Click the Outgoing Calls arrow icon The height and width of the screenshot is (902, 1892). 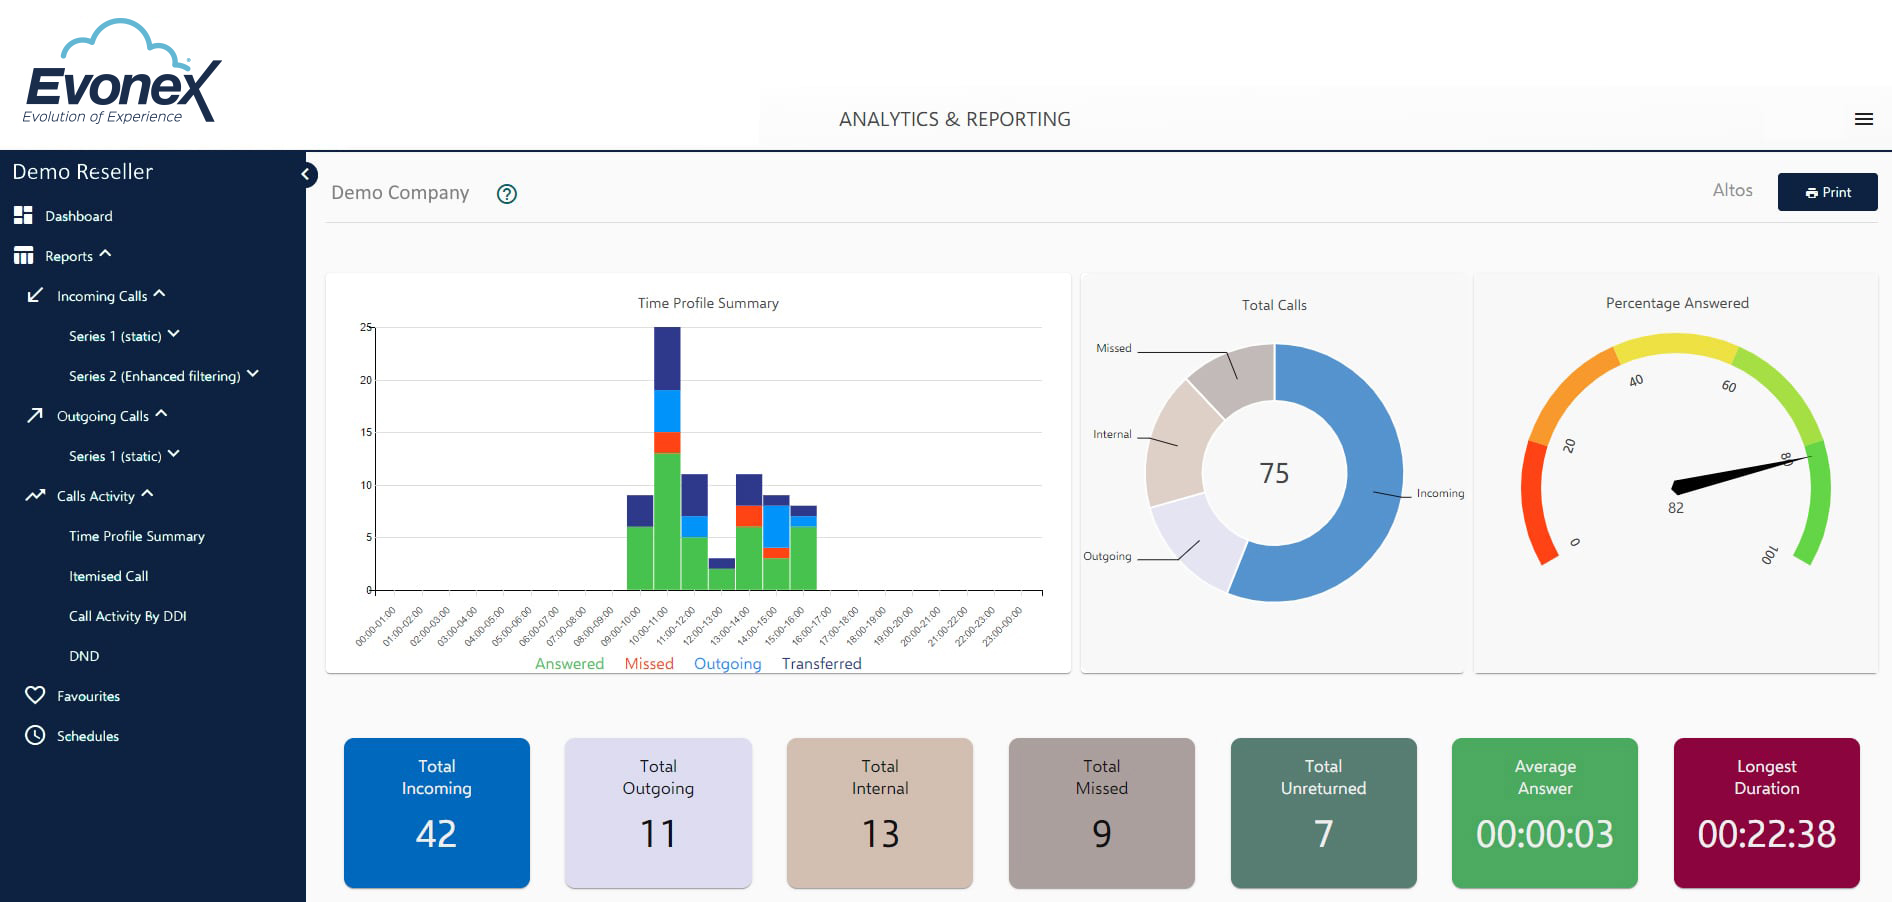pyautogui.click(x=35, y=415)
